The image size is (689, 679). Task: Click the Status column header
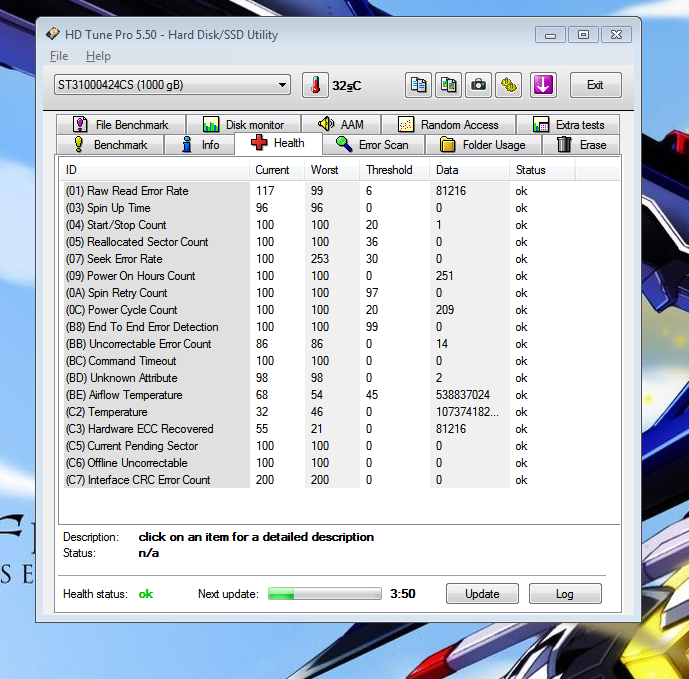click(542, 170)
